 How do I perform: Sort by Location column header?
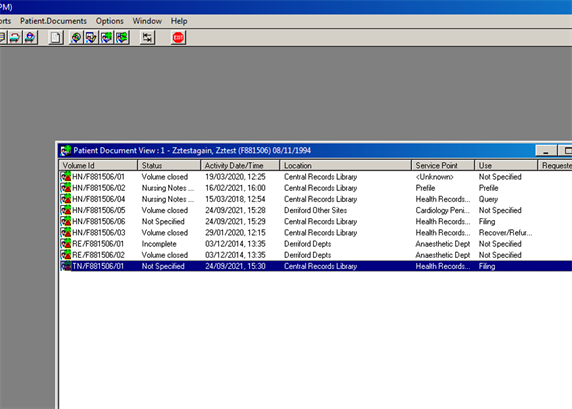tap(345, 165)
